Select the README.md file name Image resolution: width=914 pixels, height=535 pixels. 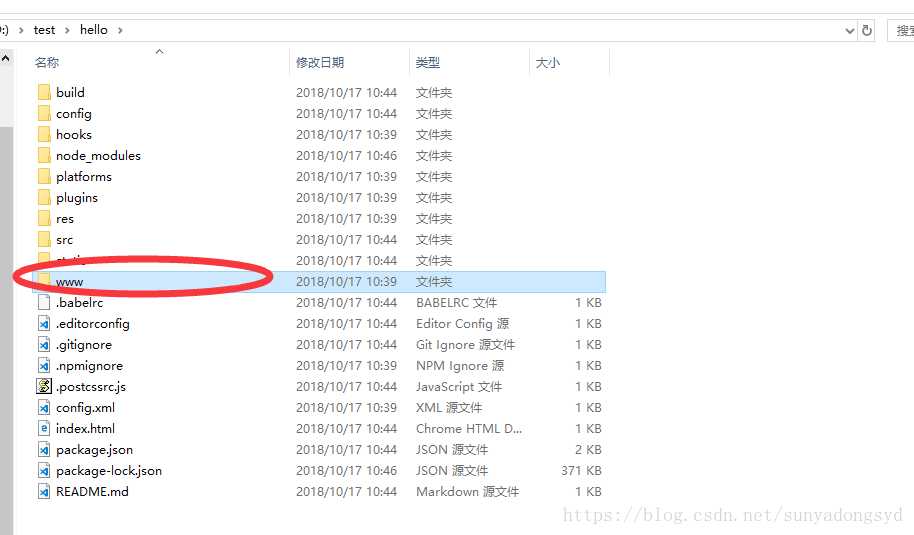click(x=92, y=491)
